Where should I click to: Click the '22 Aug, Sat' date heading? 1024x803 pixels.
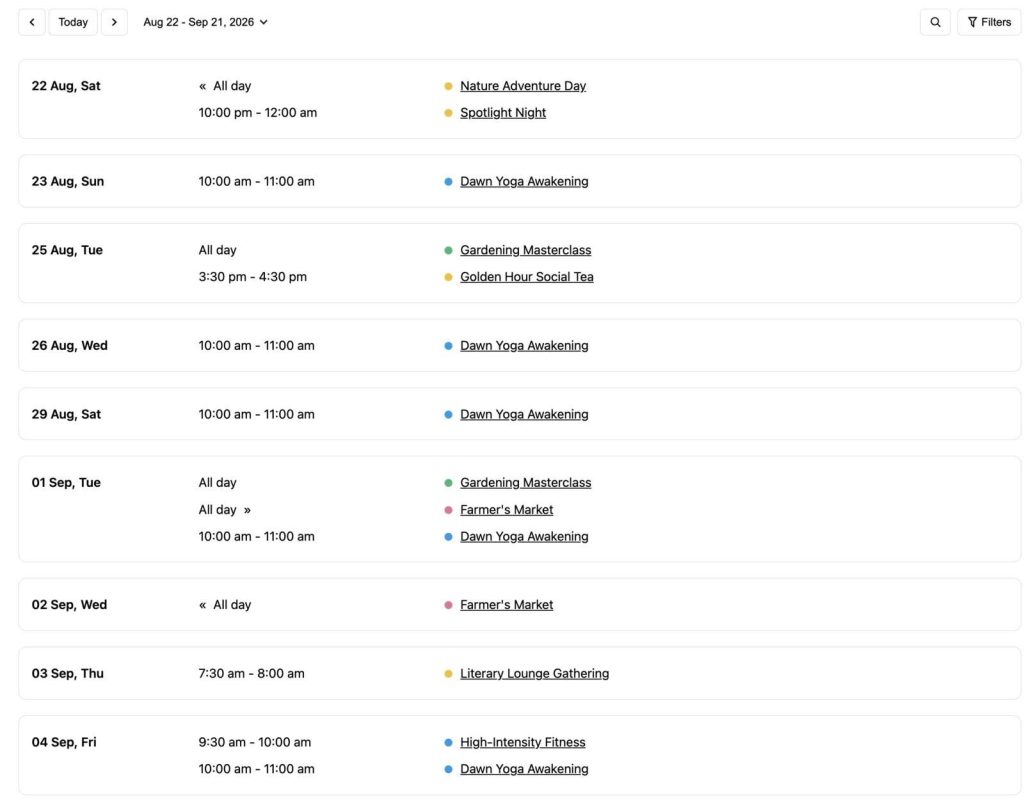tap(66, 86)
